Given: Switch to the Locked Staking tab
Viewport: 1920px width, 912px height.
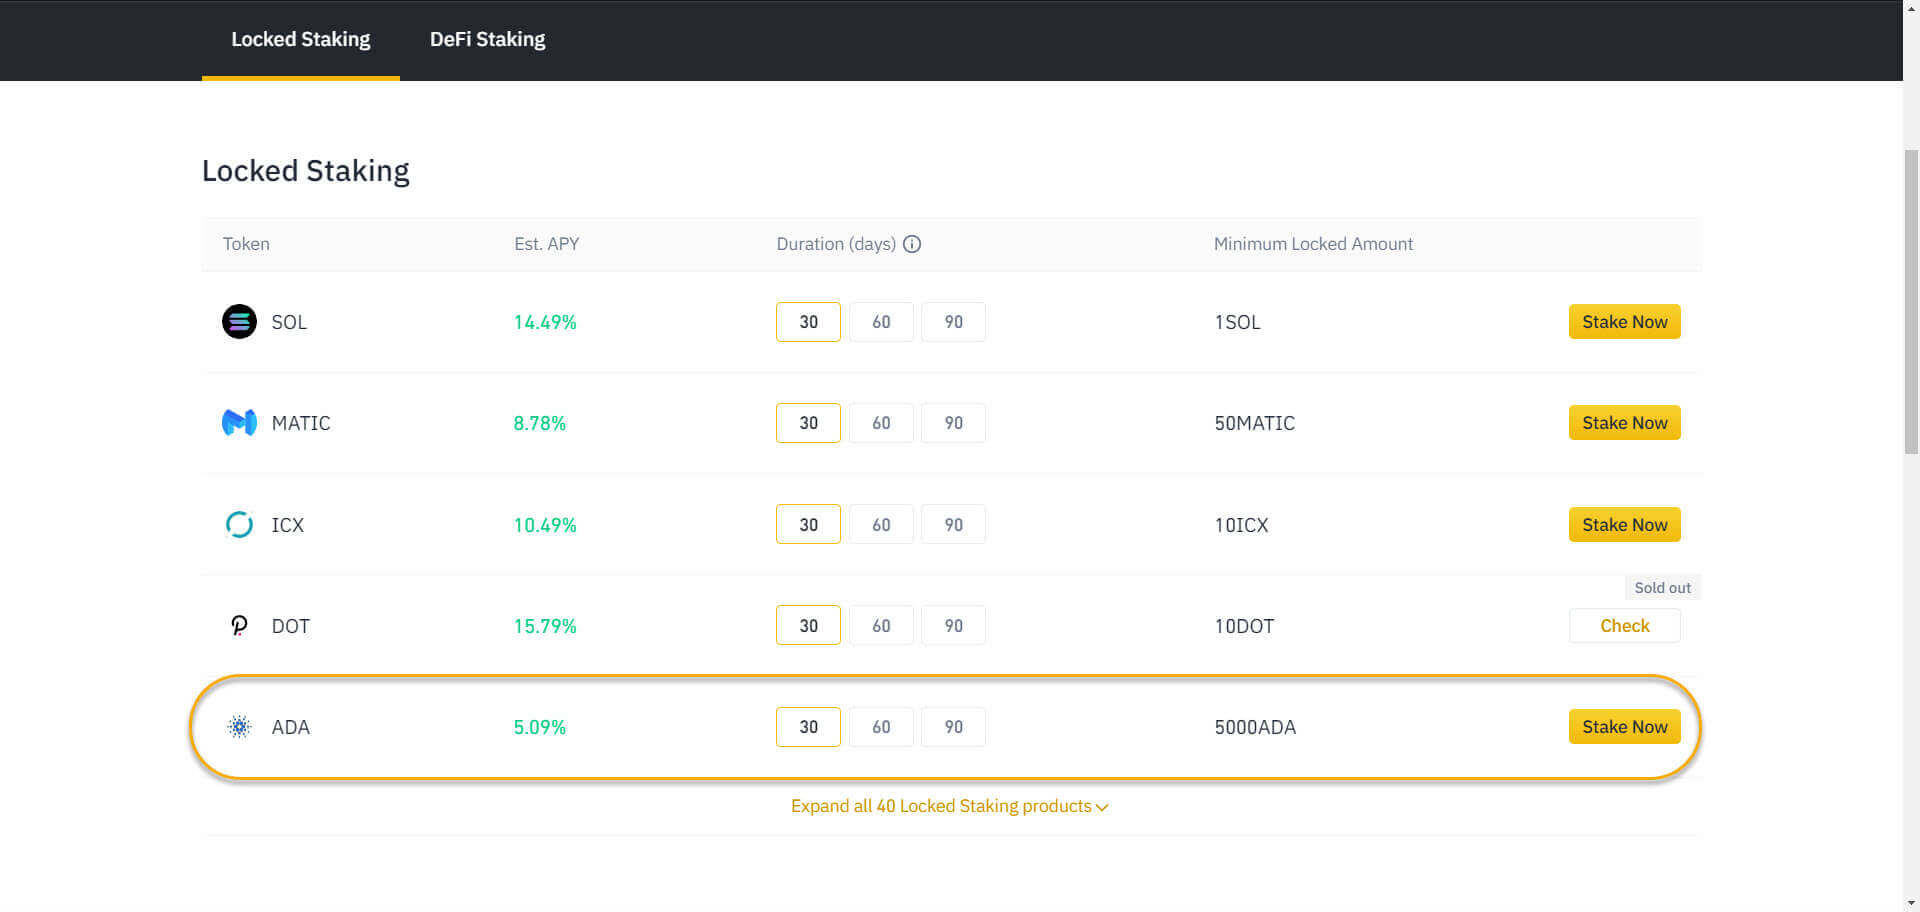Looking at the screenshot, I should pos(301,39).
